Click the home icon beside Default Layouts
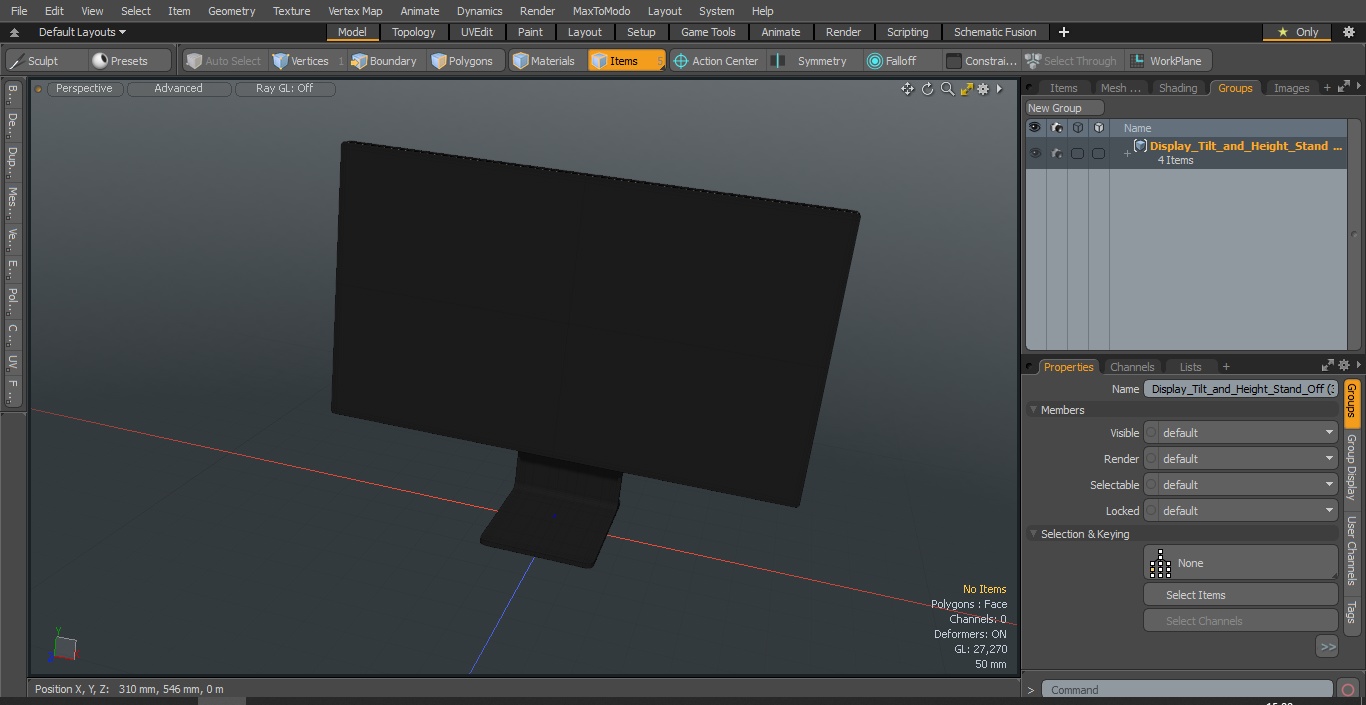 [x=14, y=32]
